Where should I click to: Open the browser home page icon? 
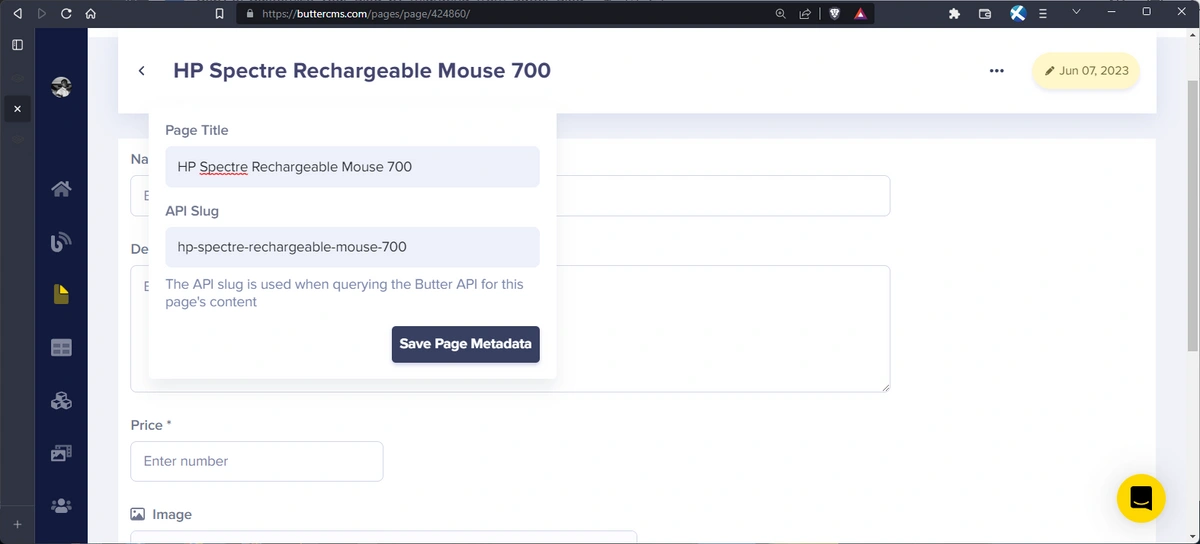pos(90,14)
